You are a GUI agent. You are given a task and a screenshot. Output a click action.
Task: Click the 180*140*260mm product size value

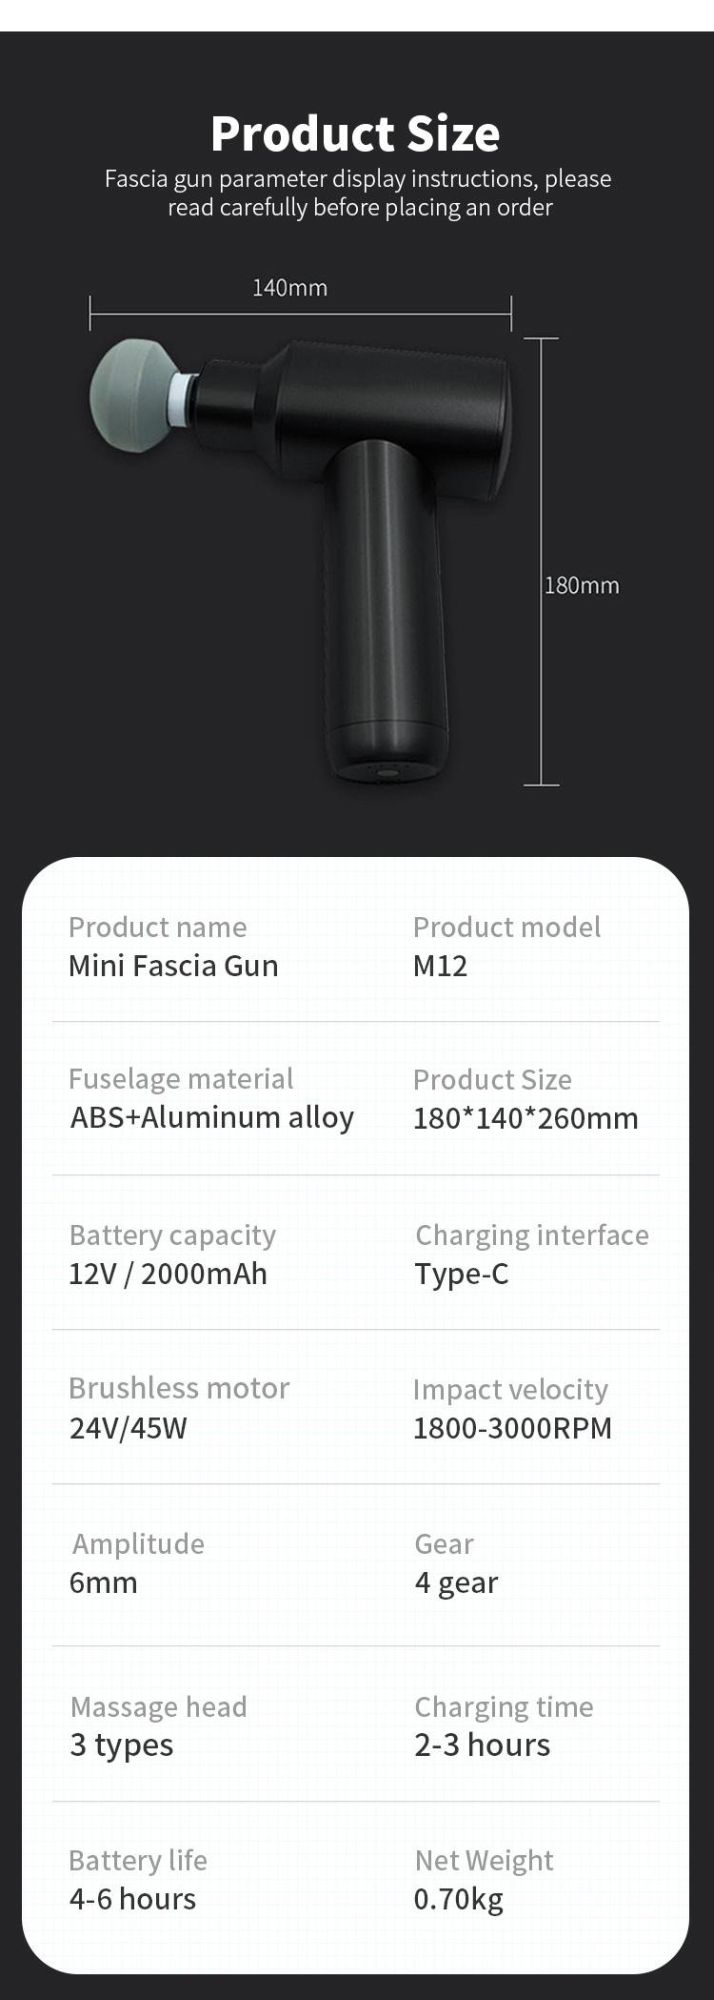525,1118
